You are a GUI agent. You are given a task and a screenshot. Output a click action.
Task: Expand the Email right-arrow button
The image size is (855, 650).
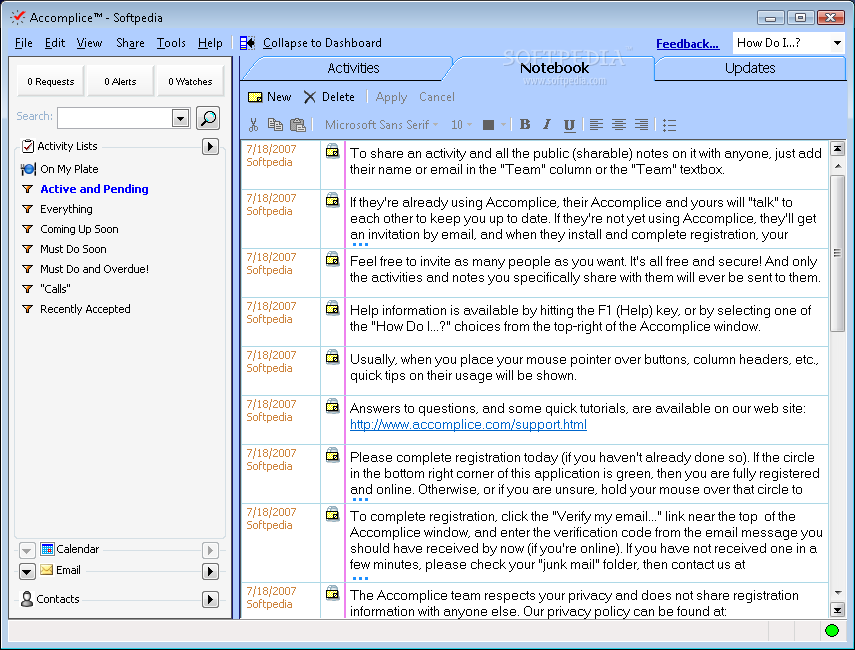(x=210, y=571)
